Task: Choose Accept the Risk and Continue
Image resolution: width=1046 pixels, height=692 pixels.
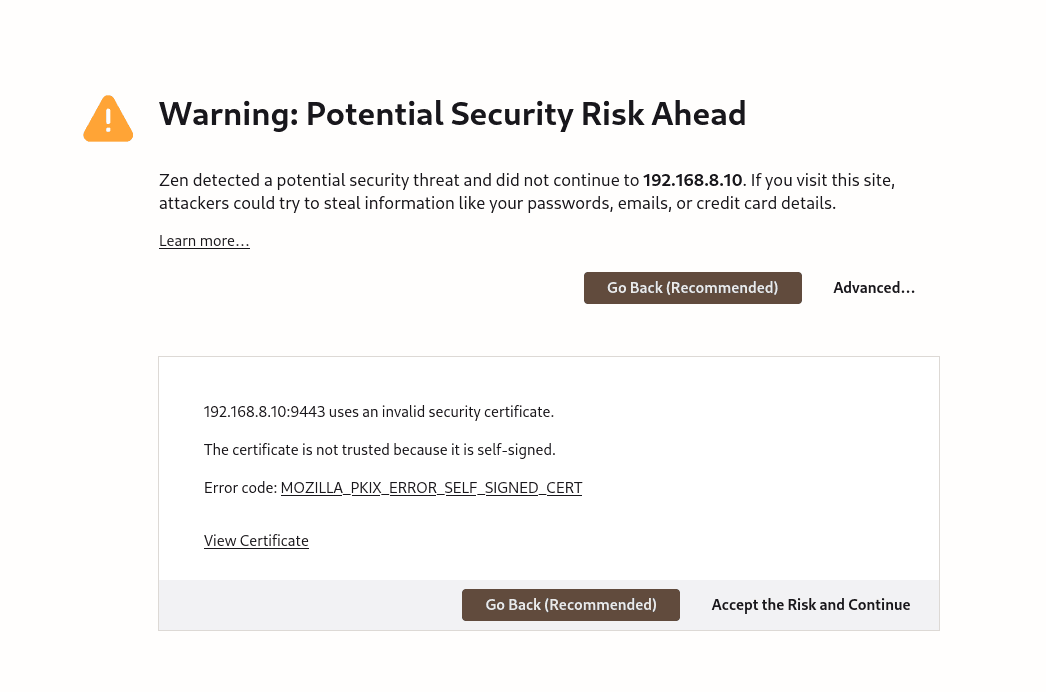Action: [x=811, y=605]
